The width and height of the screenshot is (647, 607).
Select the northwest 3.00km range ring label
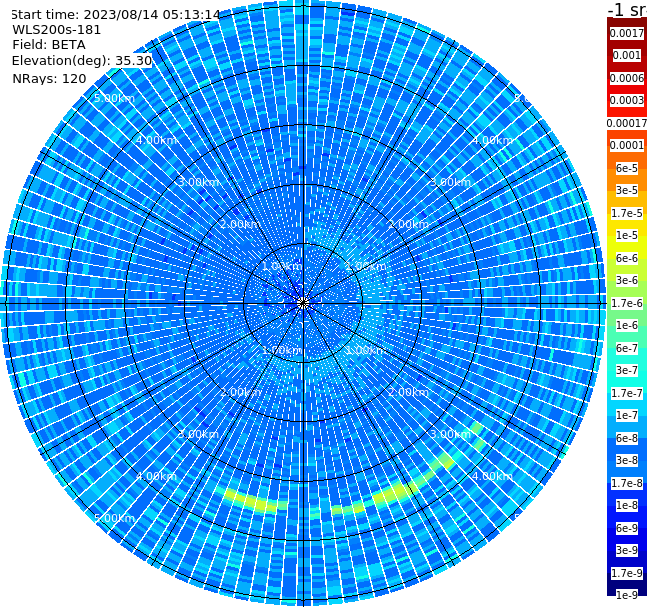(x=198, y=182)
